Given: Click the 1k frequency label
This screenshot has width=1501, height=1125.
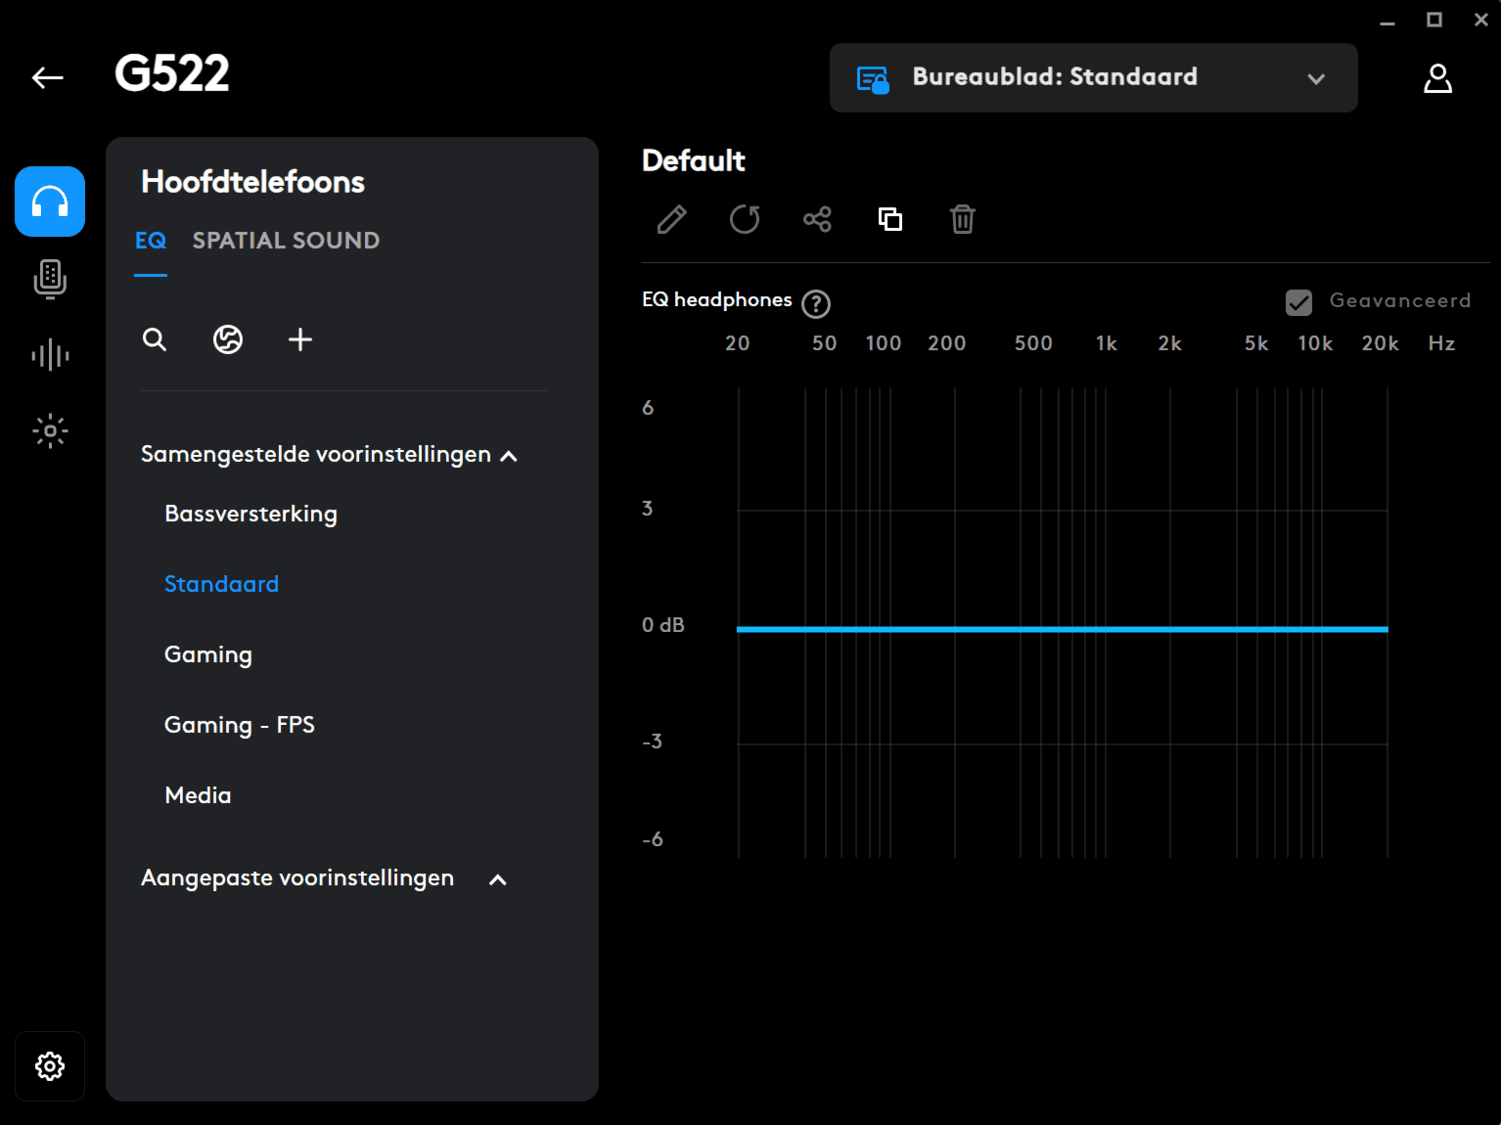Looking at the screenshot, I should pos(1106,344).
